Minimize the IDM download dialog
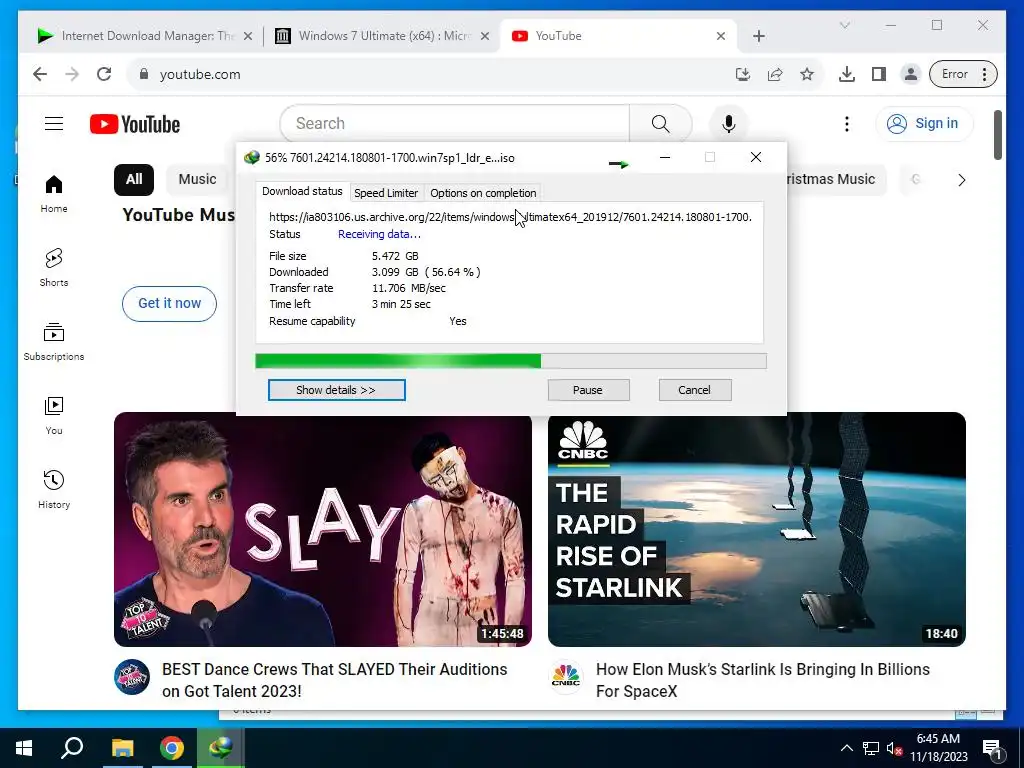The image size is (1024, 768). (x=665, y=157)
